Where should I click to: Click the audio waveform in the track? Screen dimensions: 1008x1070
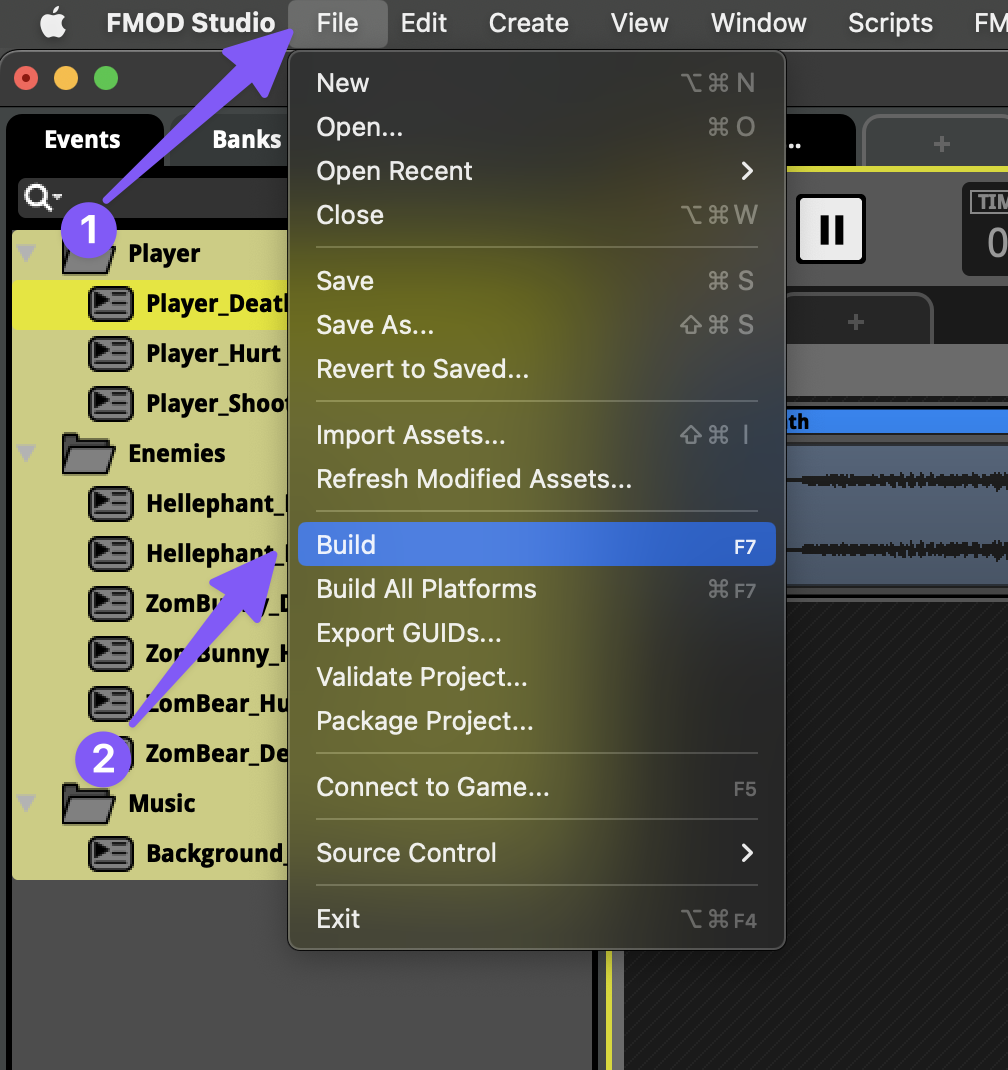(900, 515)
